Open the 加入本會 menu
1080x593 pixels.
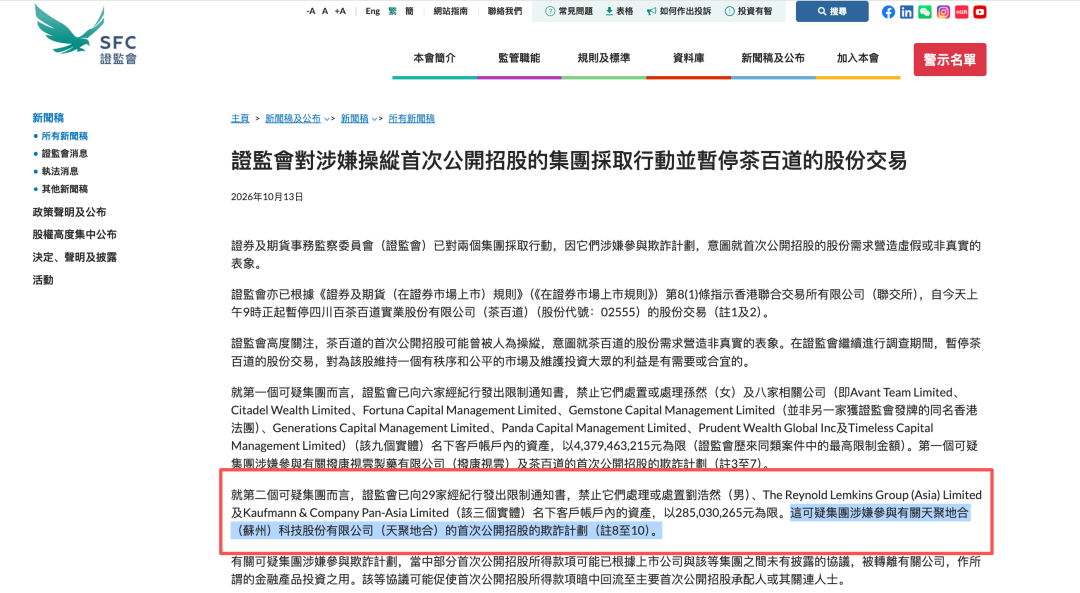point(858,59)
